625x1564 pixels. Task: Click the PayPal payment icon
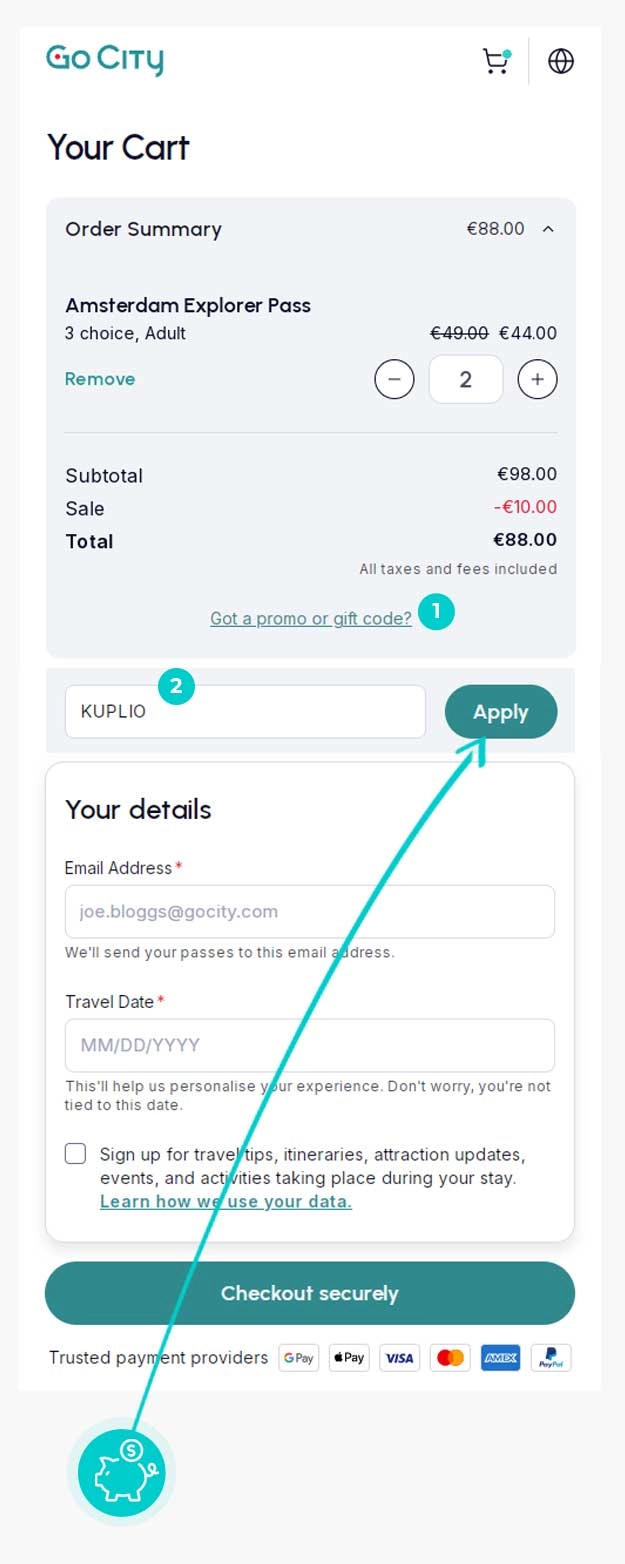pos(550,1357)
